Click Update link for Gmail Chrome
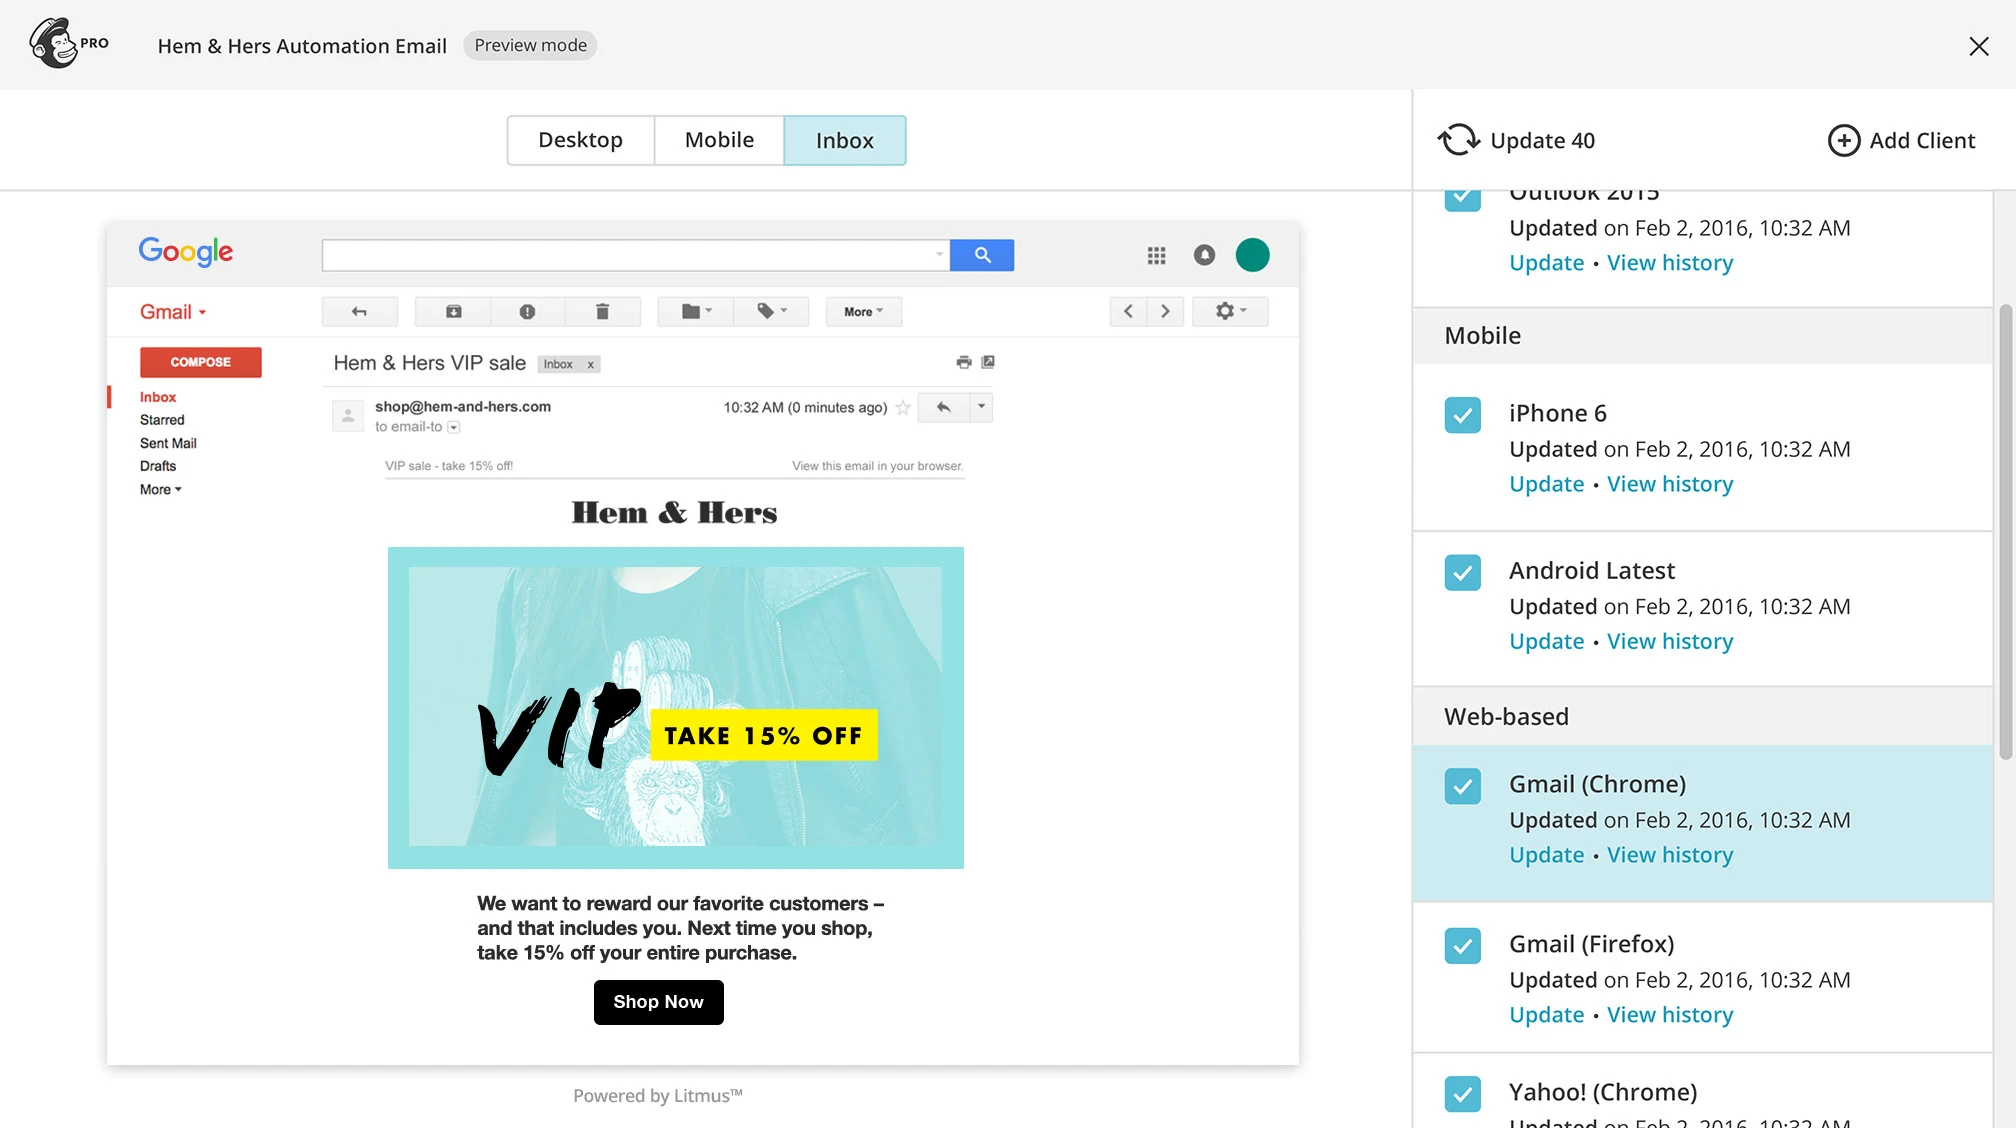This screenshot has width=2016, height=1128. click(1545, 855)
